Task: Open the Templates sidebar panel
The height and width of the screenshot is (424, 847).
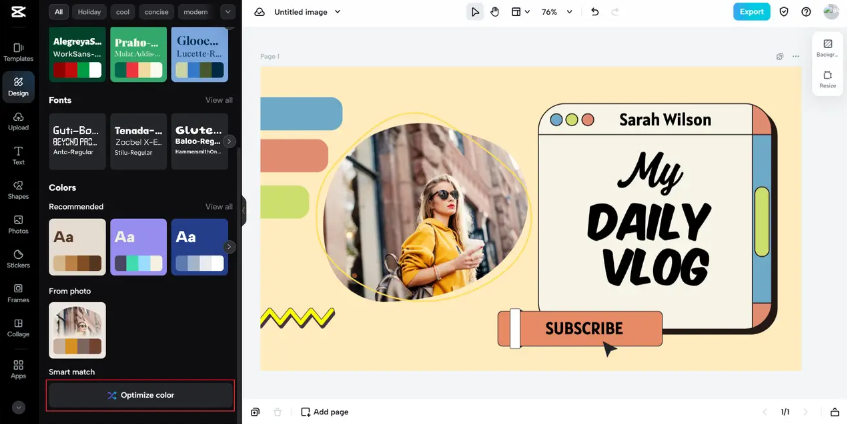Action: (18, 52)
